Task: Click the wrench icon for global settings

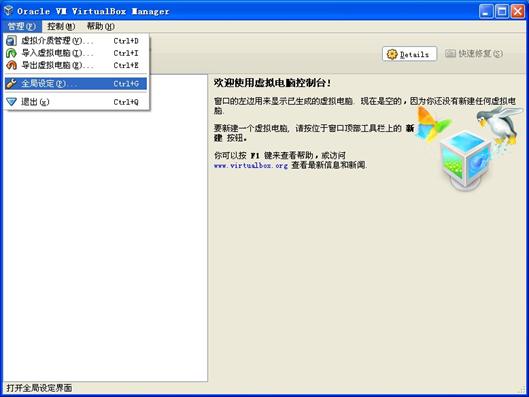Action: (x=11, y=83)
